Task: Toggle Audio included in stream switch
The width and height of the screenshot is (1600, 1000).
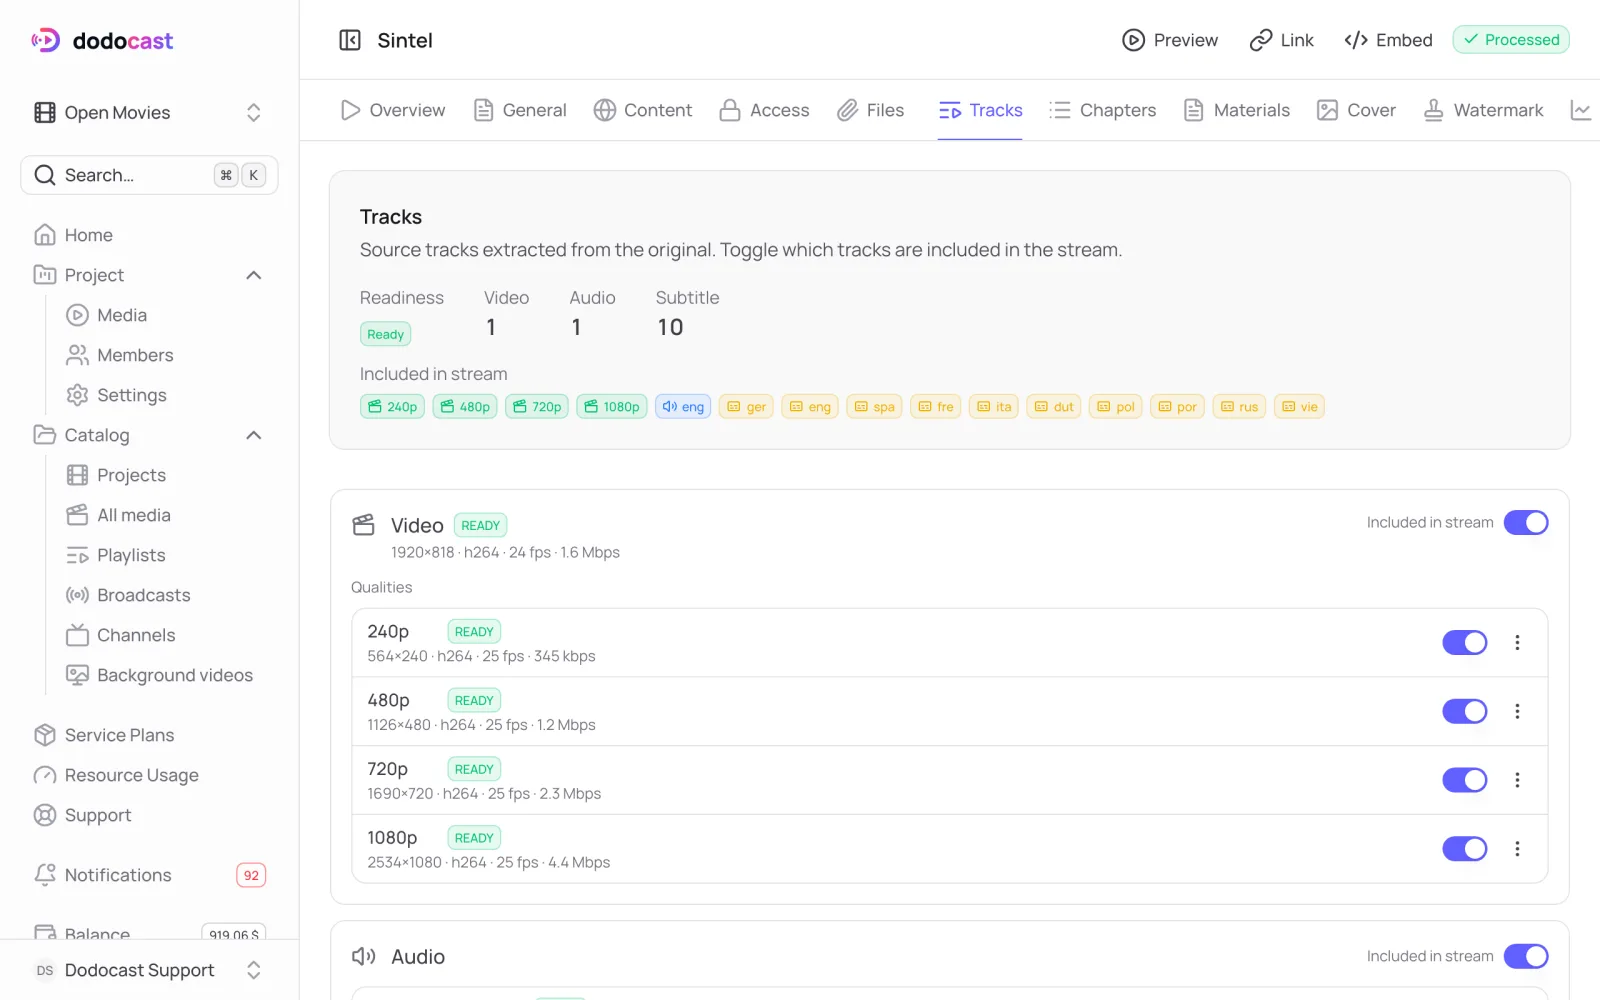Action: [x=1526, y=956]
